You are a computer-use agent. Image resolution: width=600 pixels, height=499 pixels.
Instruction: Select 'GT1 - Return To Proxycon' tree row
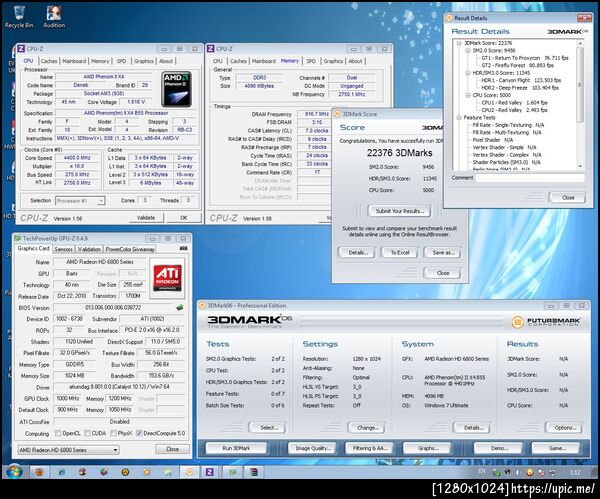(525, 58)
